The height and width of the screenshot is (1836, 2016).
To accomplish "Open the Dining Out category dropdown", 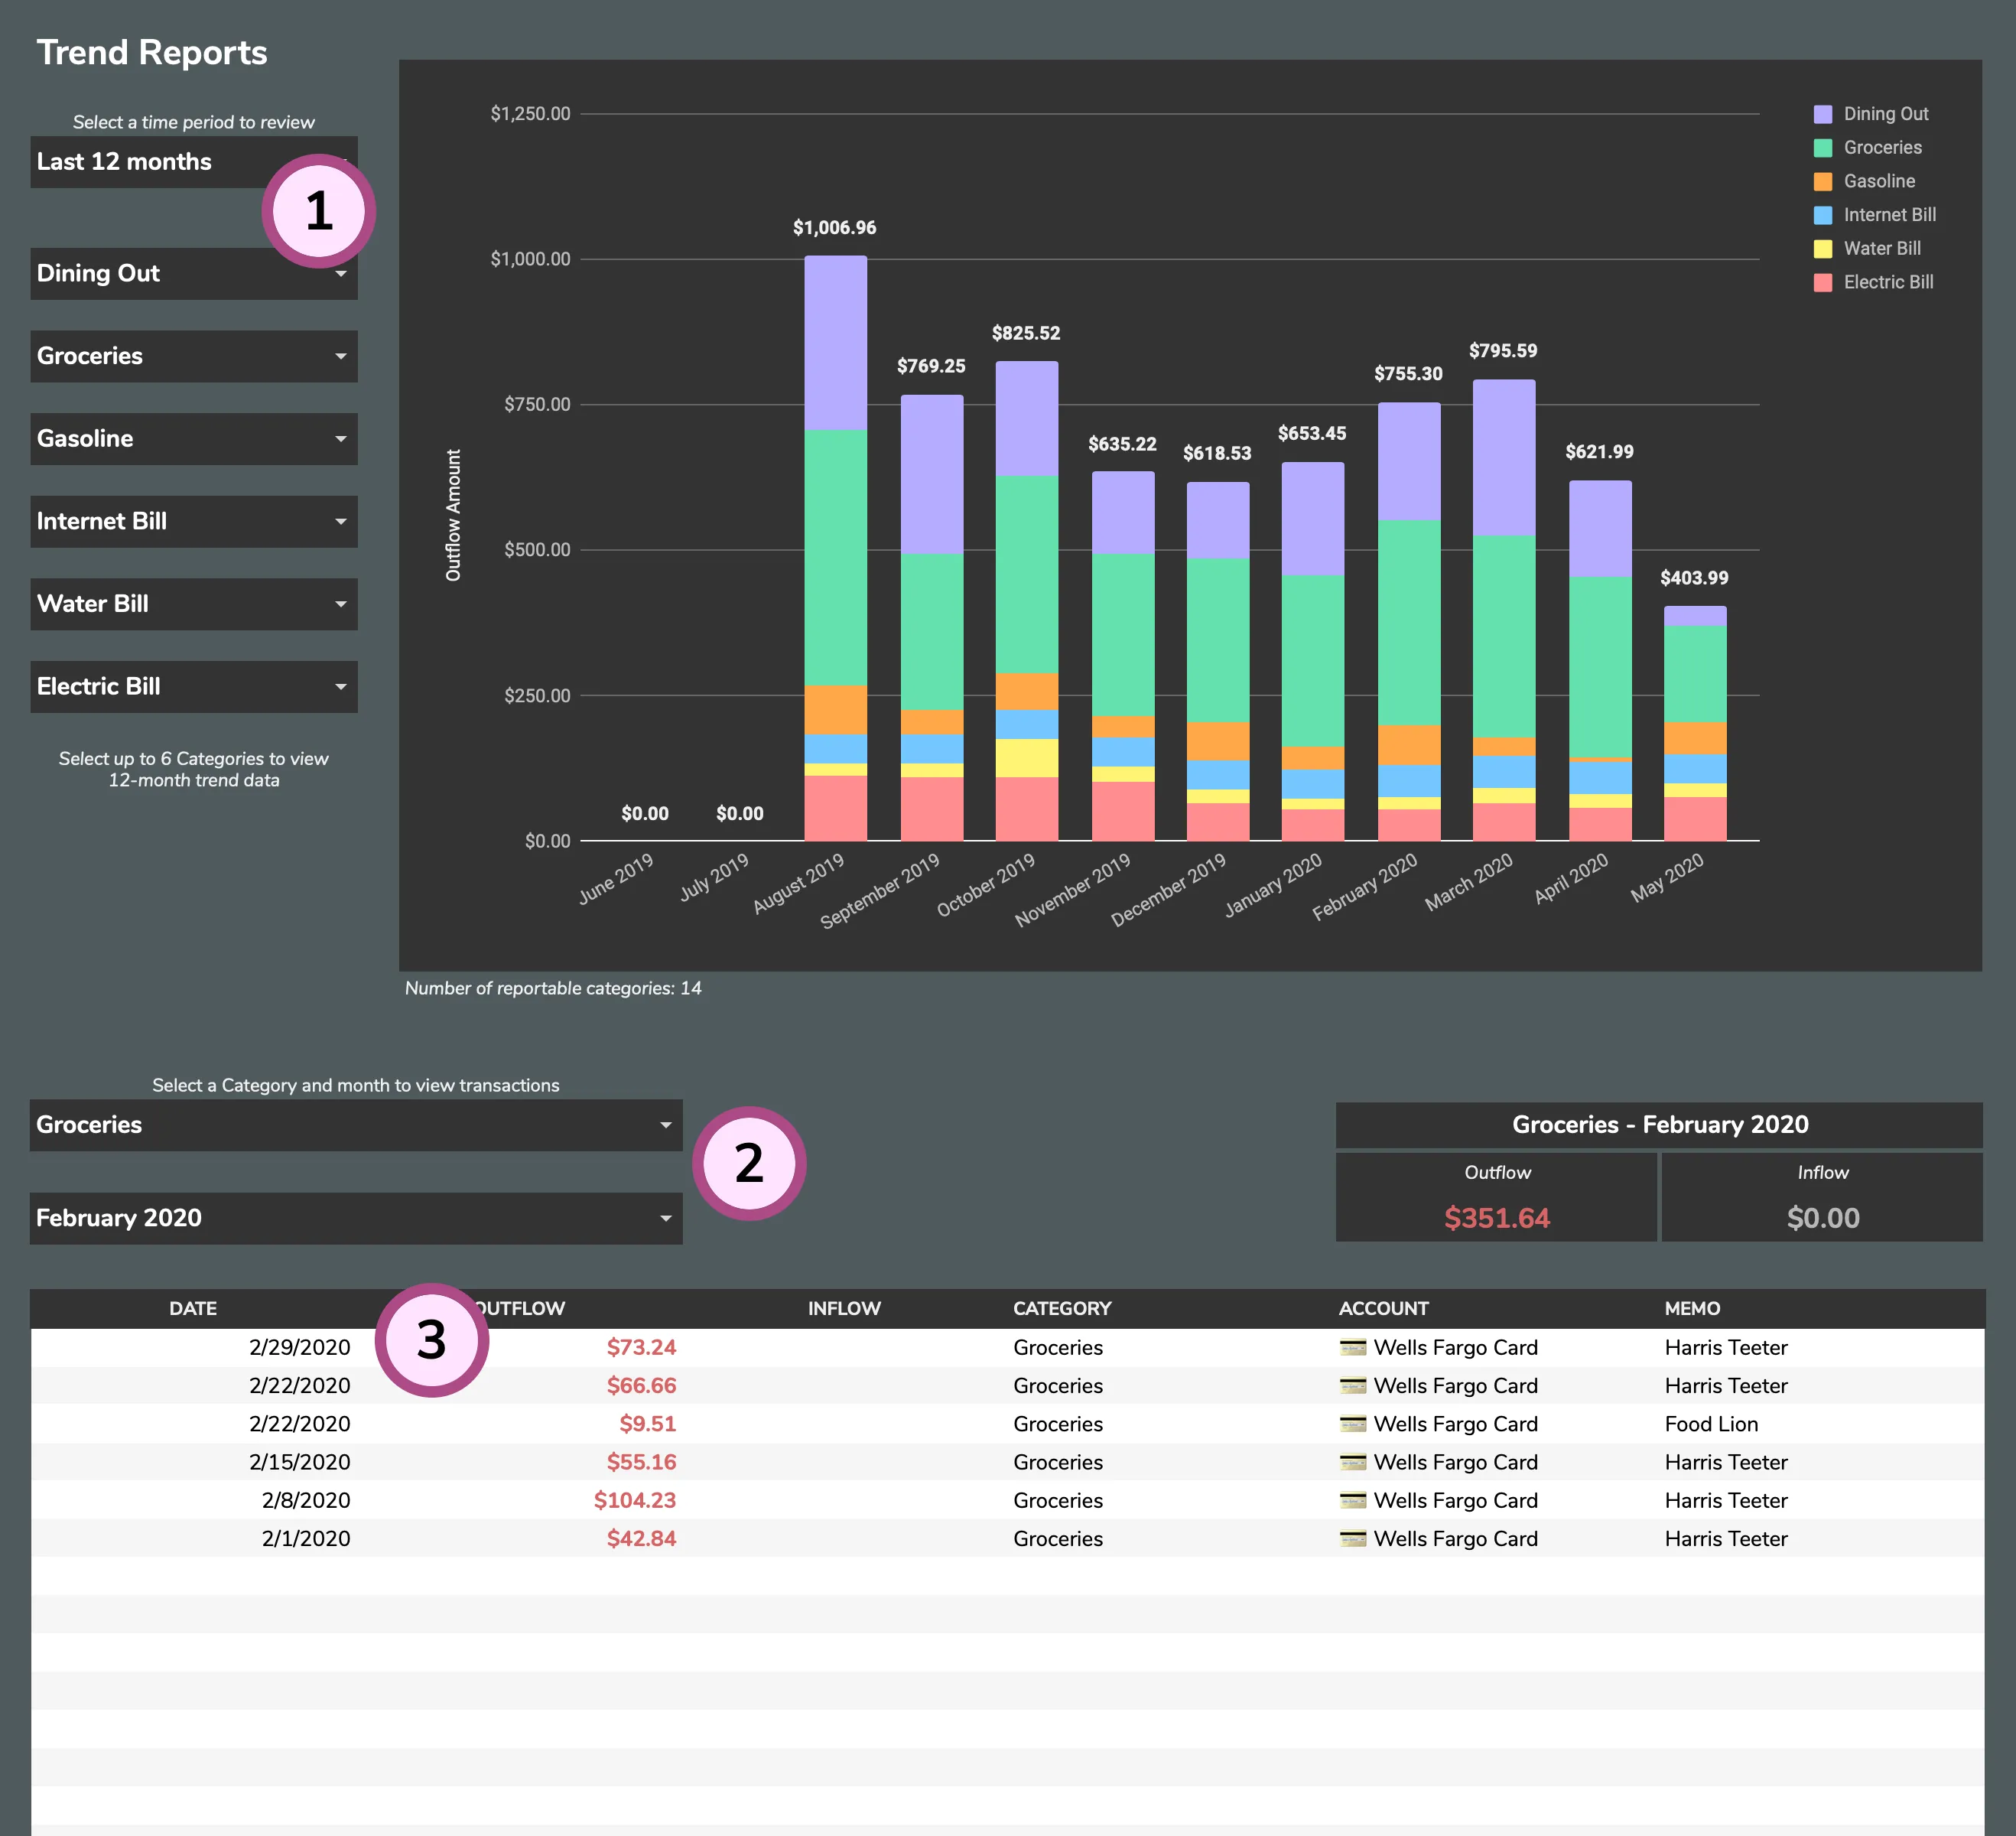I will (193, 273).
